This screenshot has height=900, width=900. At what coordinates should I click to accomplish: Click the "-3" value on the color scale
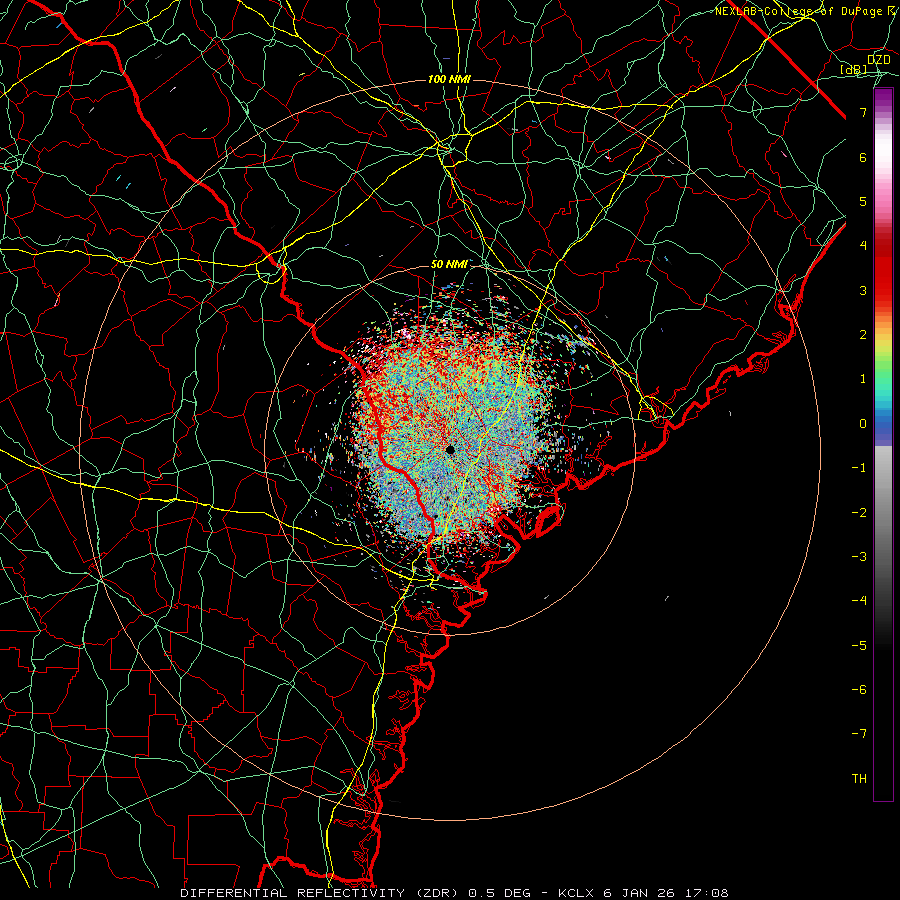click(x=859, y=557)
